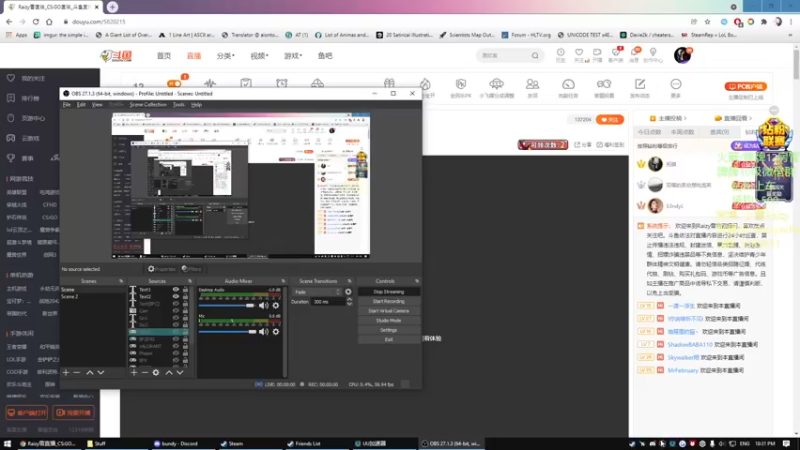800x450 pixels.
Task: Click the Douyu search input field
Action: (x=505, y=55)
